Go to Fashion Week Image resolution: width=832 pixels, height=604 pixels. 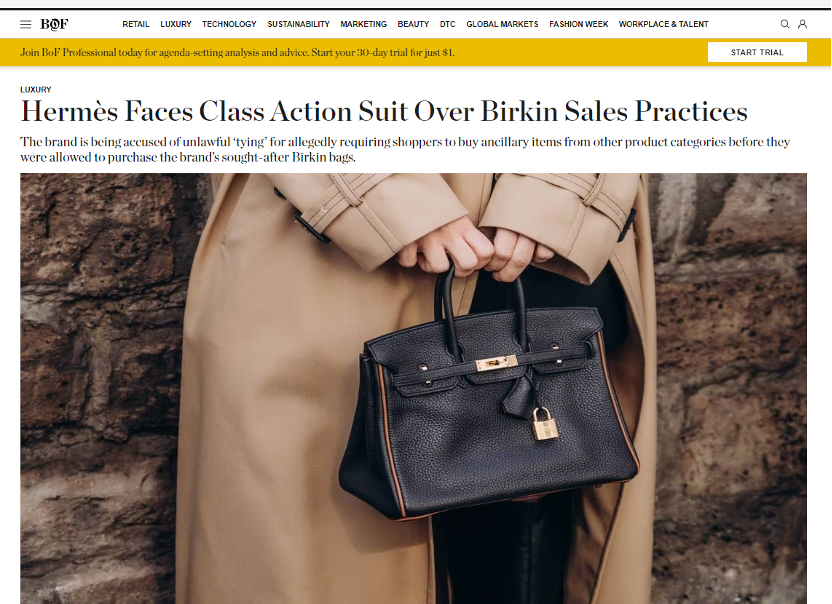[x=578, y=24]
